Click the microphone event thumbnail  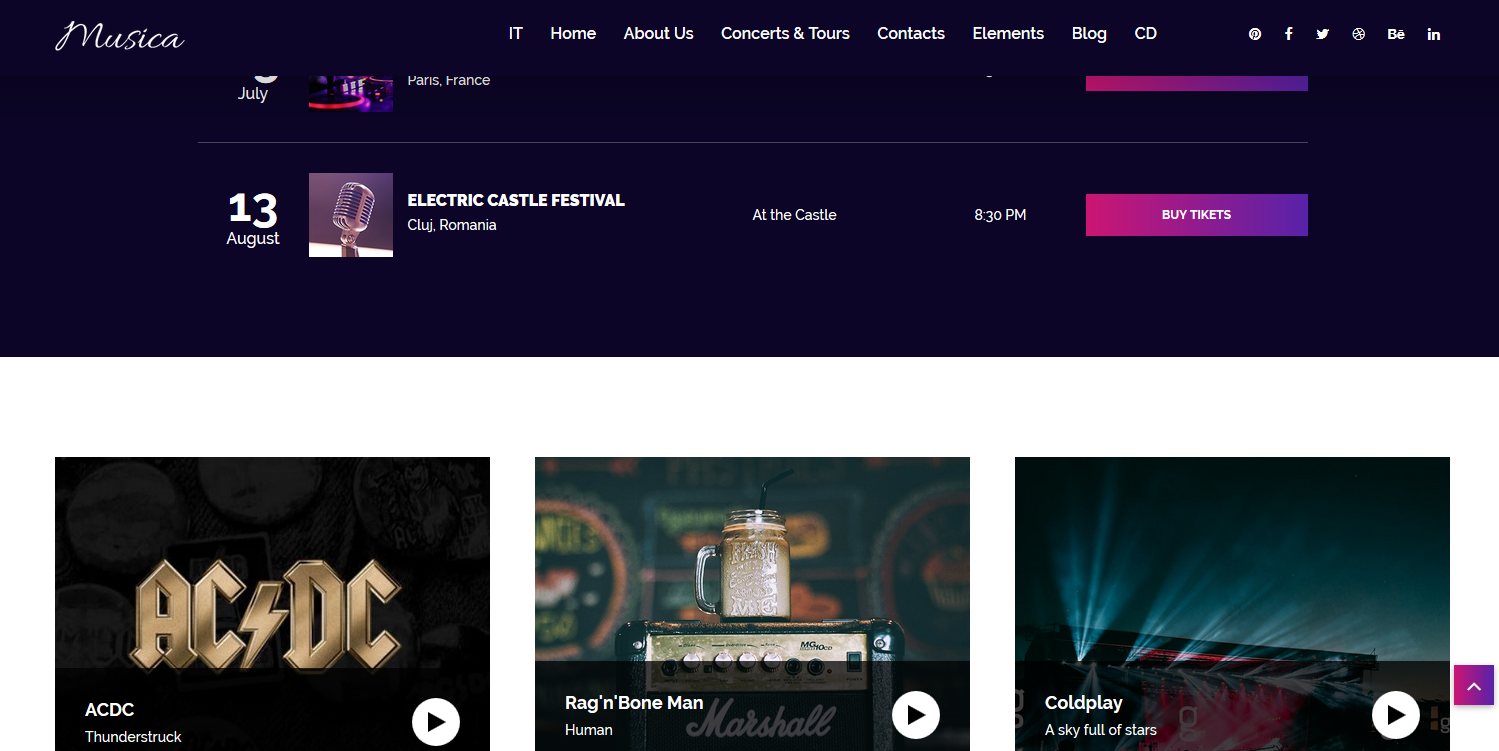pos(351,215)
